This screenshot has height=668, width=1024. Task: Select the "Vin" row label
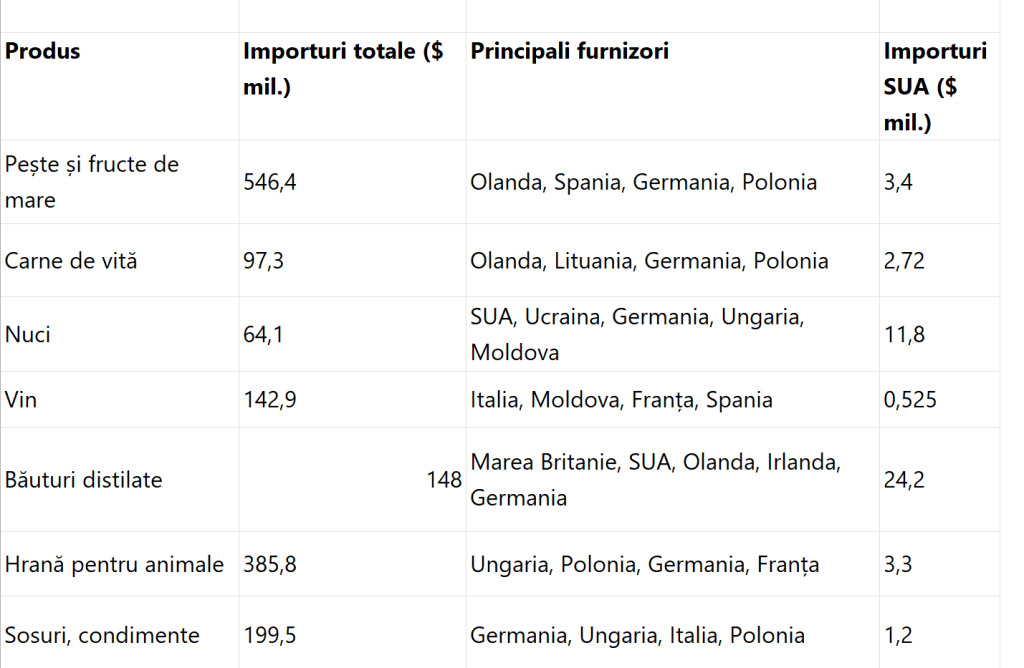coord(21,400)
